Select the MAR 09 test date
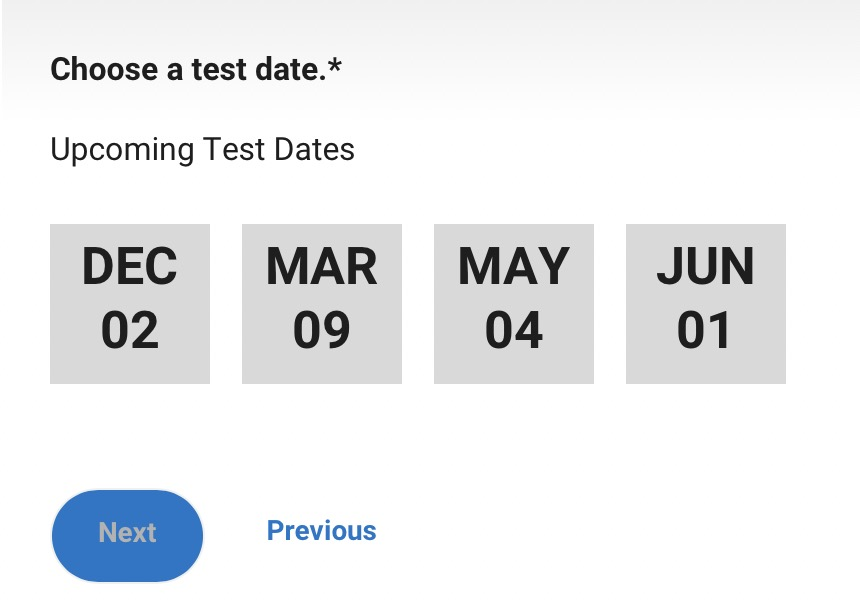This screenshot has width=860, height=608. click(x=322, y=303)
